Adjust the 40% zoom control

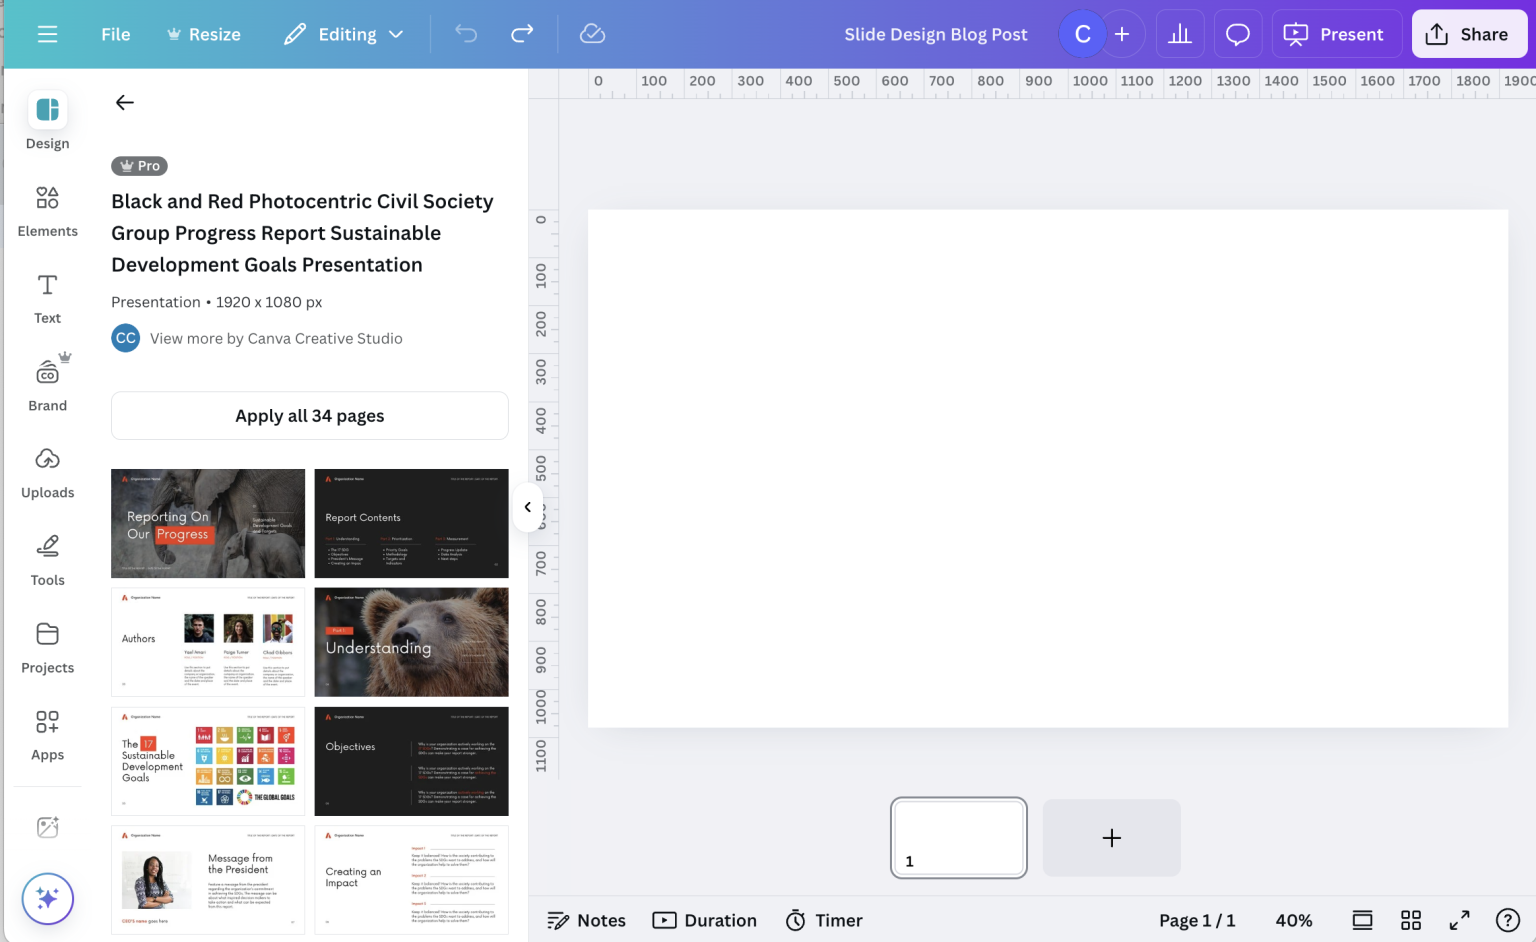point(1294,920)
